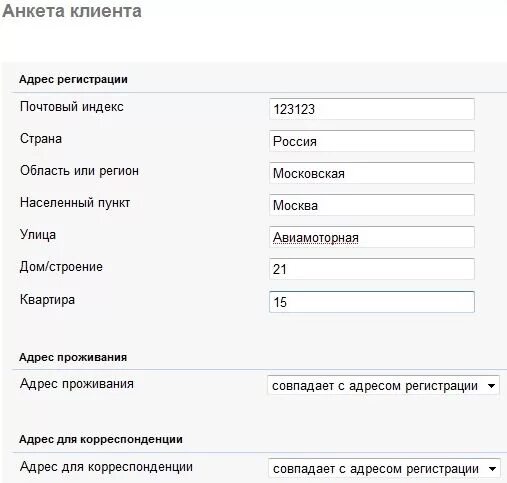507x483 pixels.
Task: Focus the Квартира field with value 15
Action: (372, 302)
